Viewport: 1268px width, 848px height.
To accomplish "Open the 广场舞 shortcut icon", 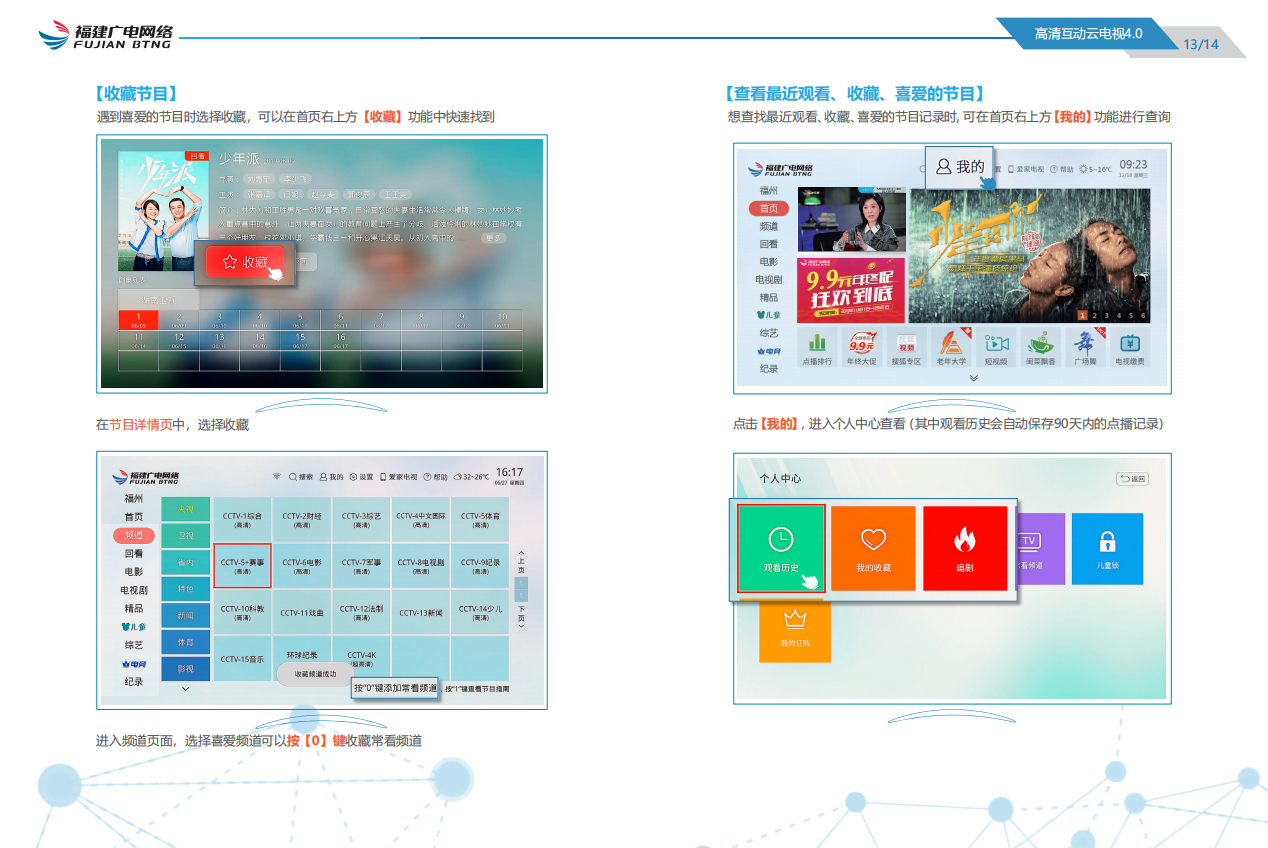I will (x=1085, y=347).
